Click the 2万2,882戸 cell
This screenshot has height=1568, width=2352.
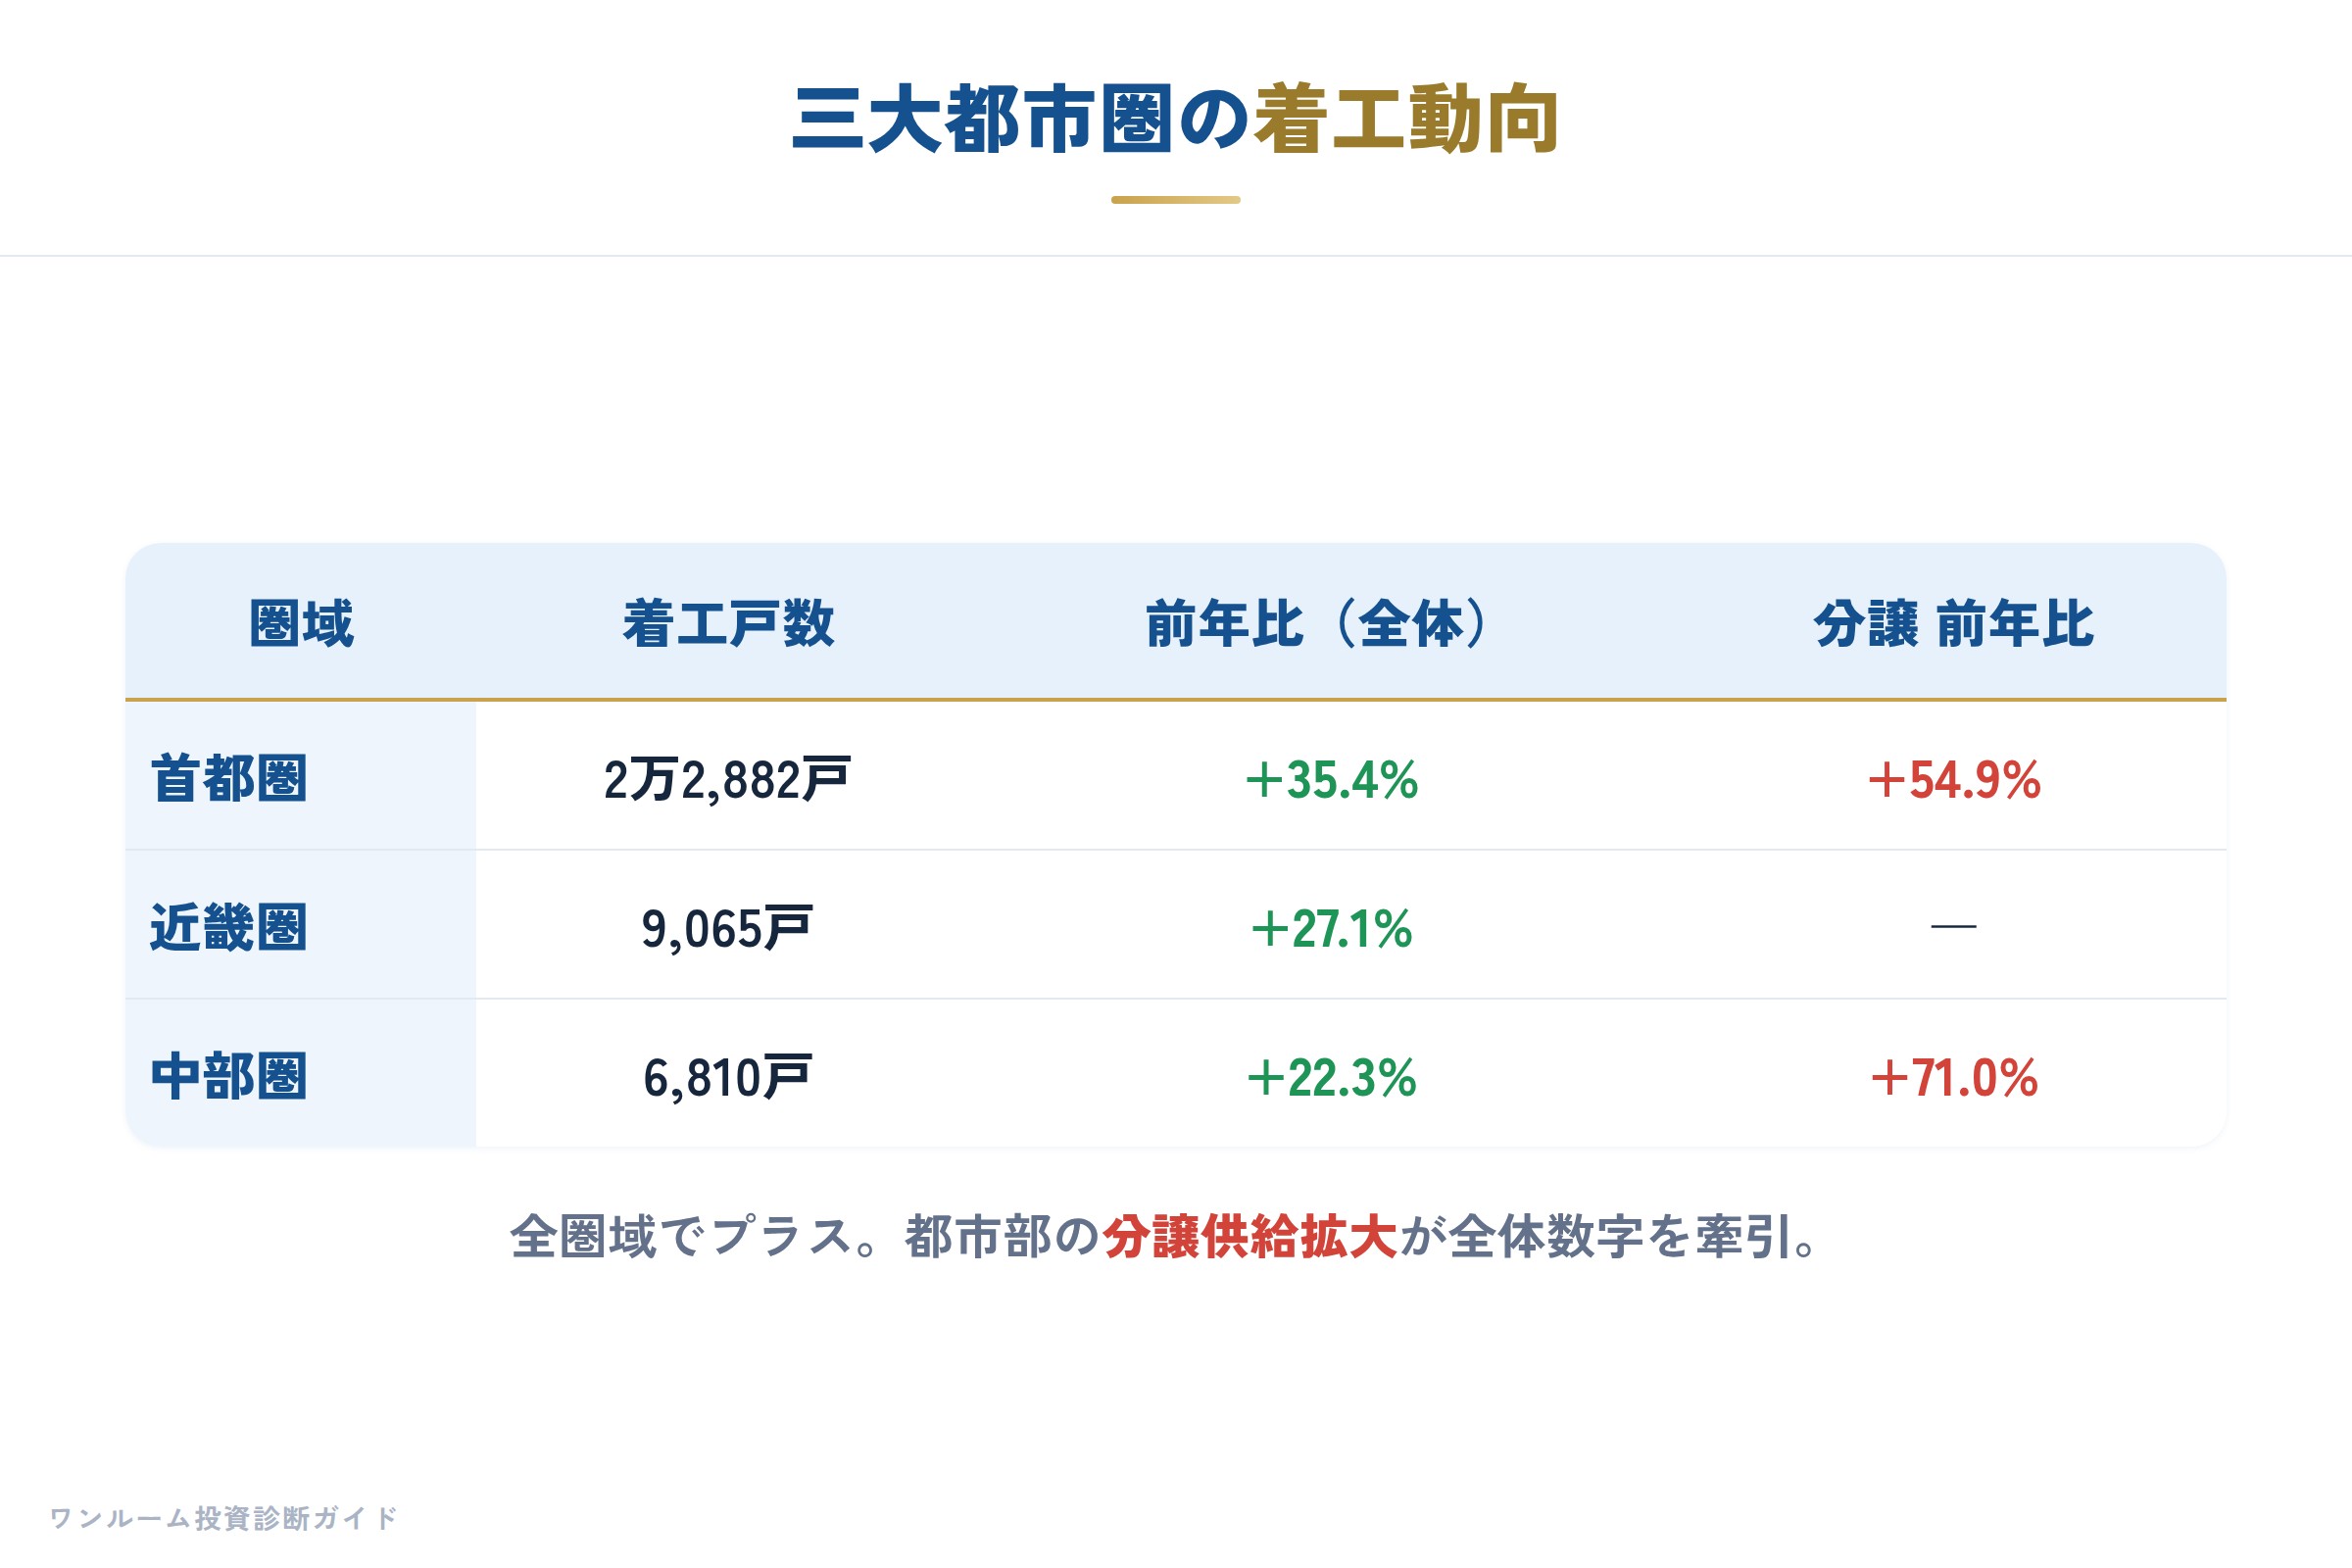[x=727, y=780]
